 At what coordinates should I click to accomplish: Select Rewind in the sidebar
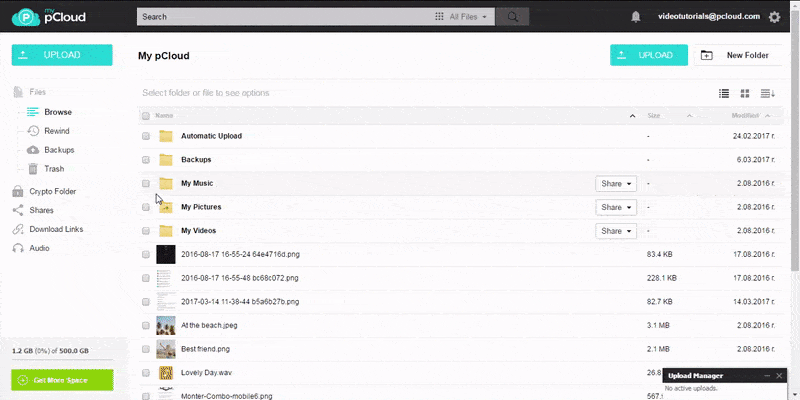click(x=57, y=131)
